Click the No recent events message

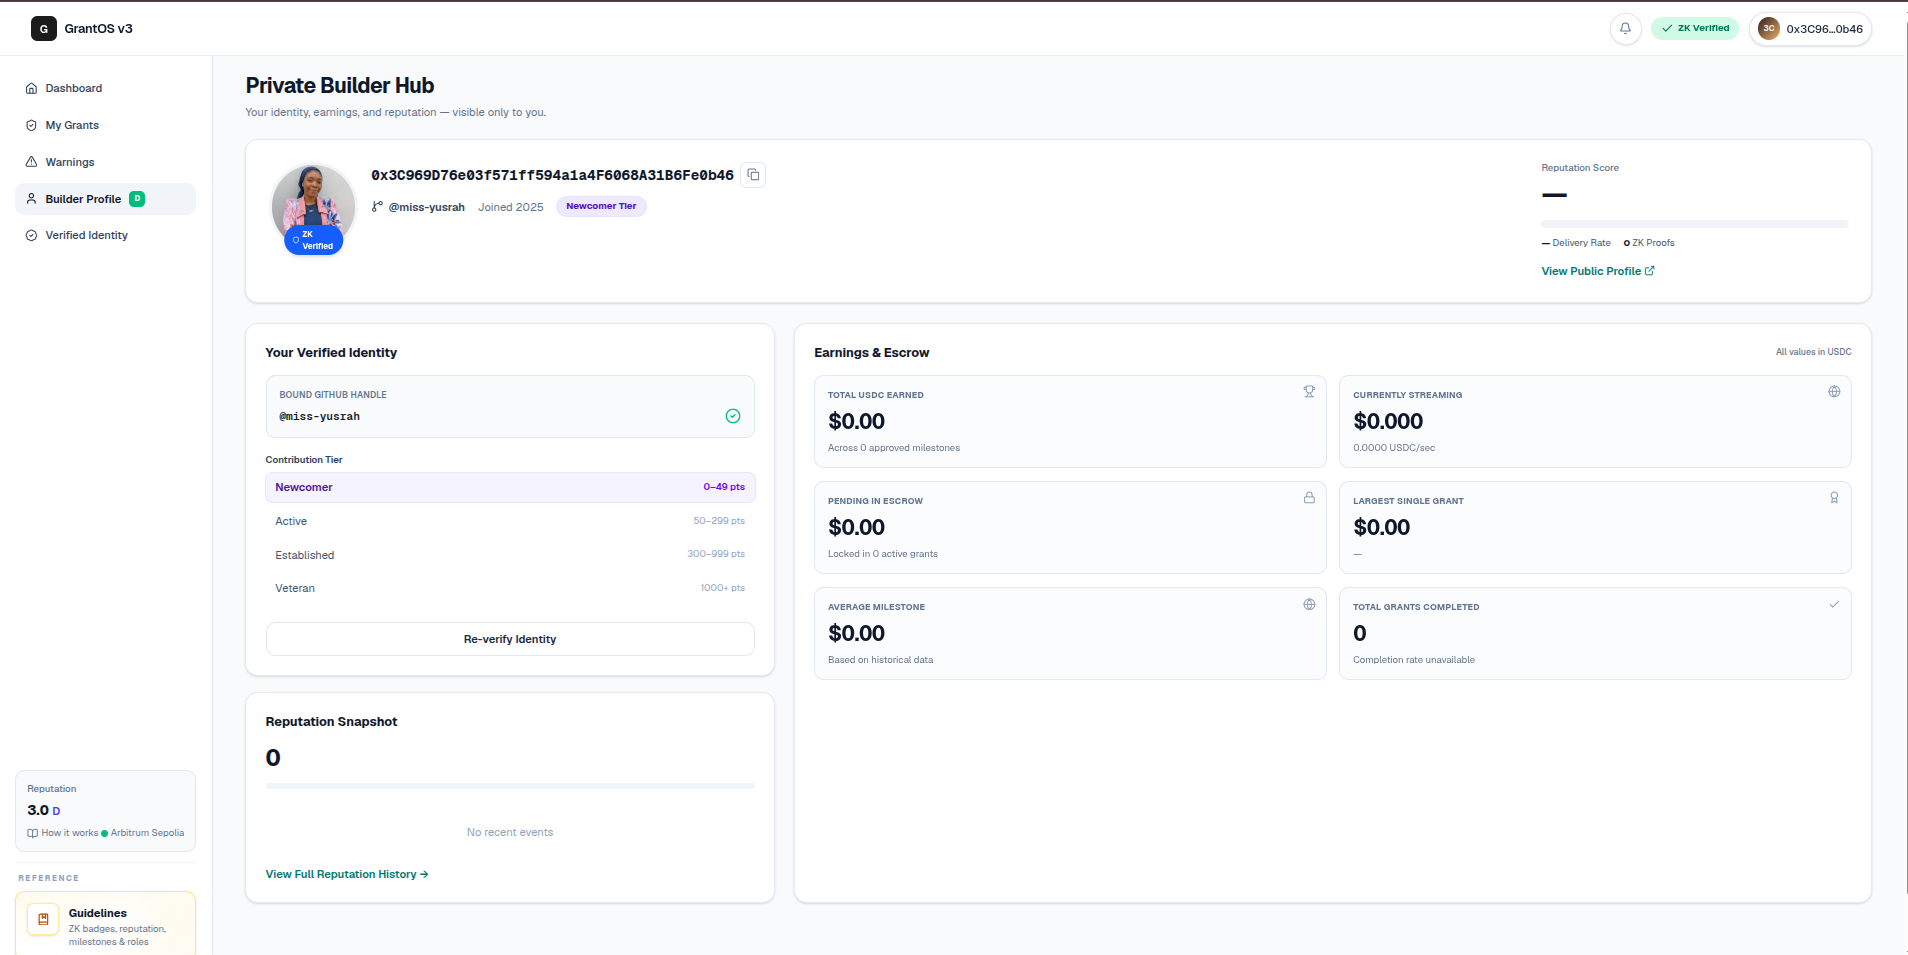pos(510,832)
